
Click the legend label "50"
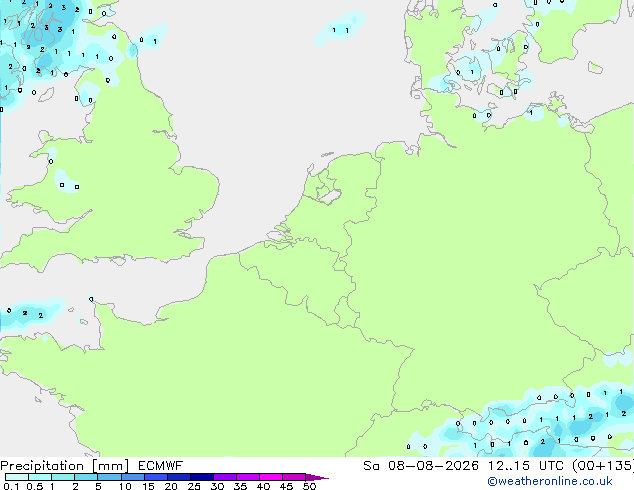(x=309, y=486)
